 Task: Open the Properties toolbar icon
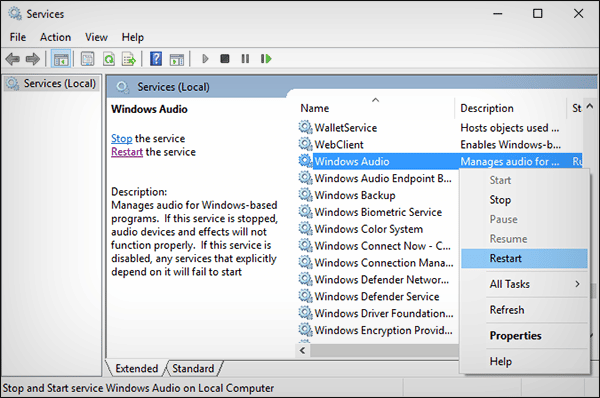88,59
